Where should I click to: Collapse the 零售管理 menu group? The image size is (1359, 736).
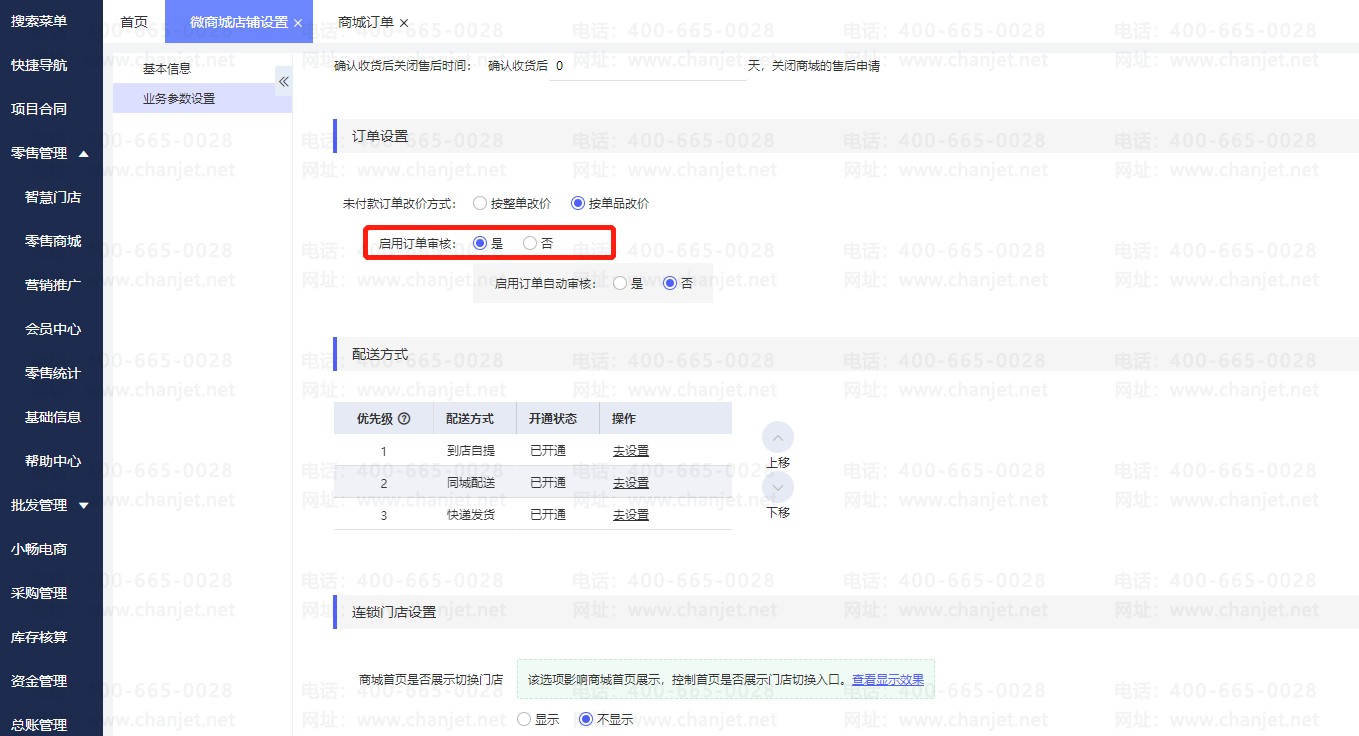84,153
